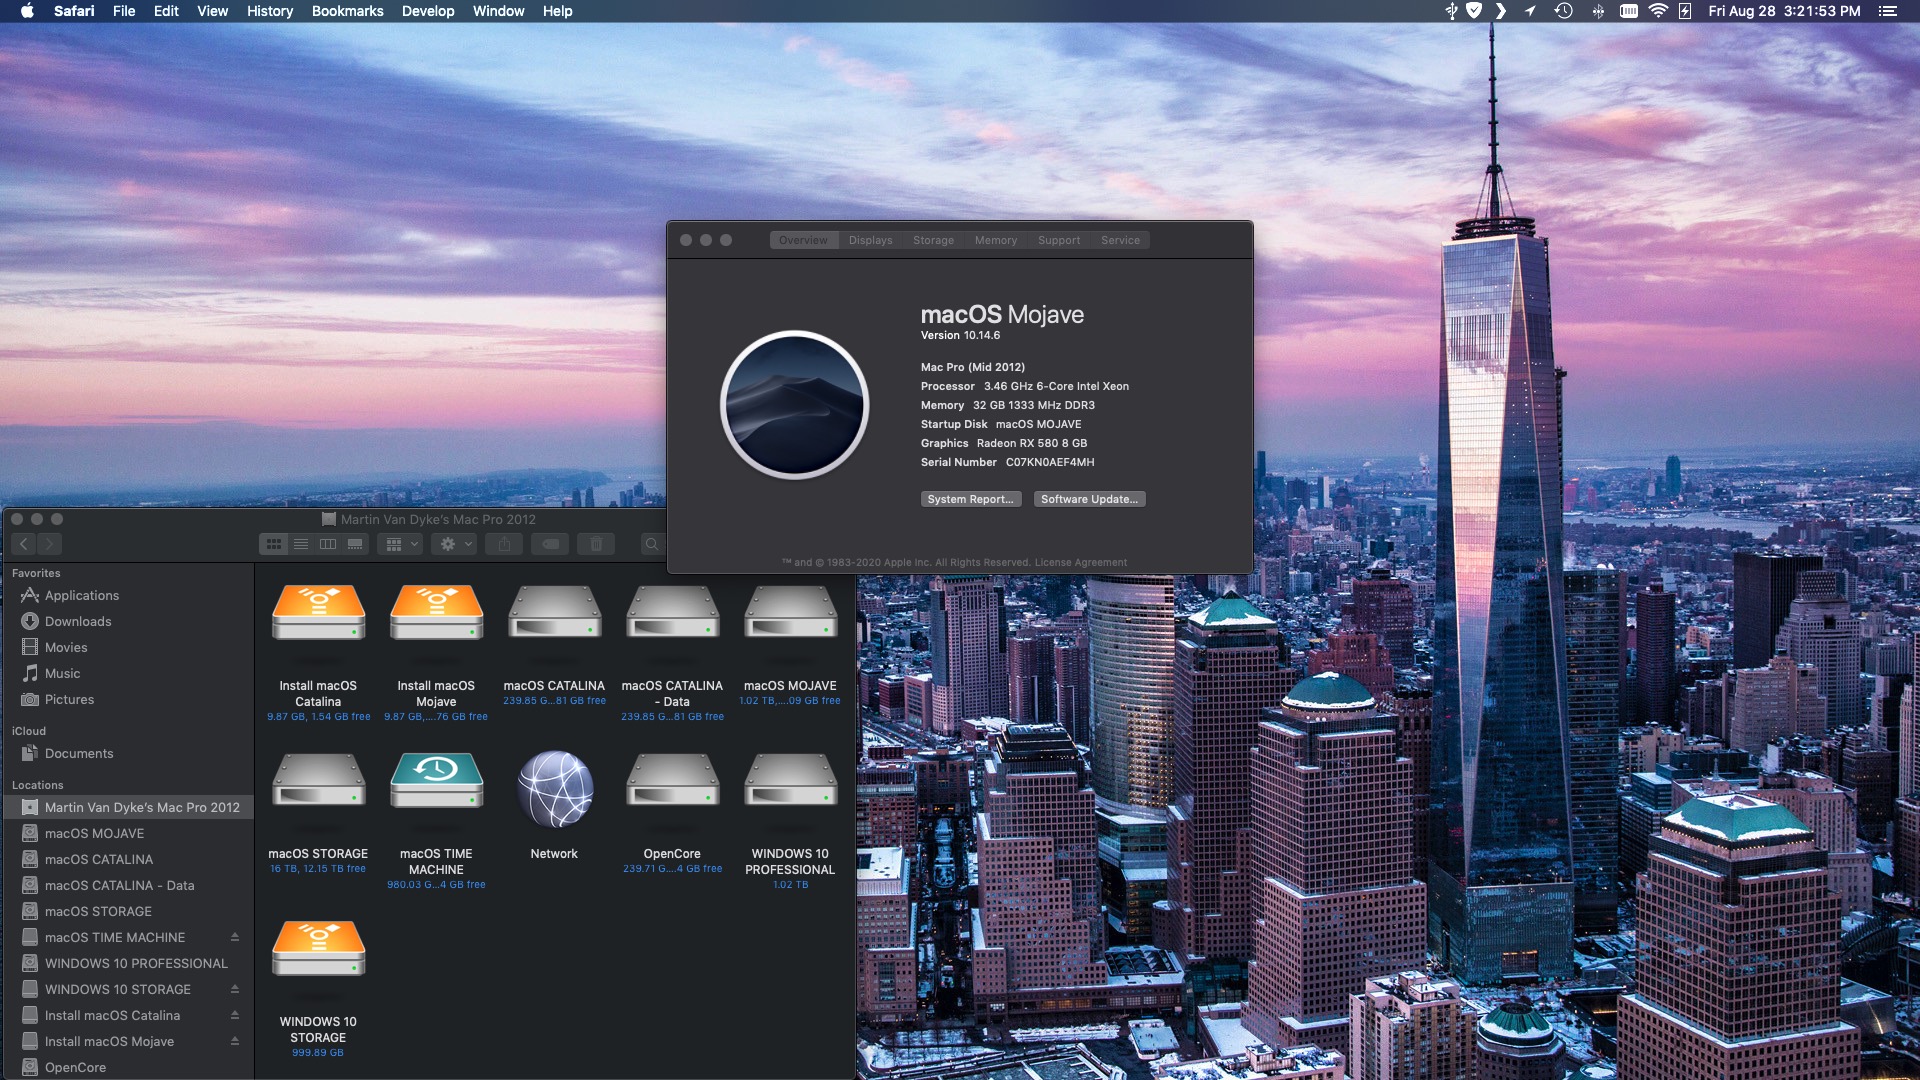Open the Wi-Fi menu bar icon
Image resolution: width=1920 pixels, height=1080 pixels.
pyautogui.click(x=1658, y=11)
